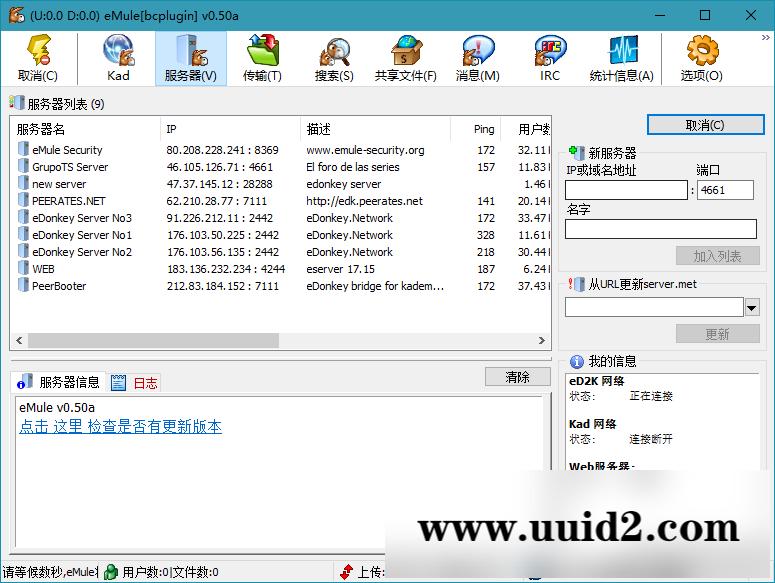Click the IP or domain address field
Screen dimensions: 775x583
pos(626,190)
